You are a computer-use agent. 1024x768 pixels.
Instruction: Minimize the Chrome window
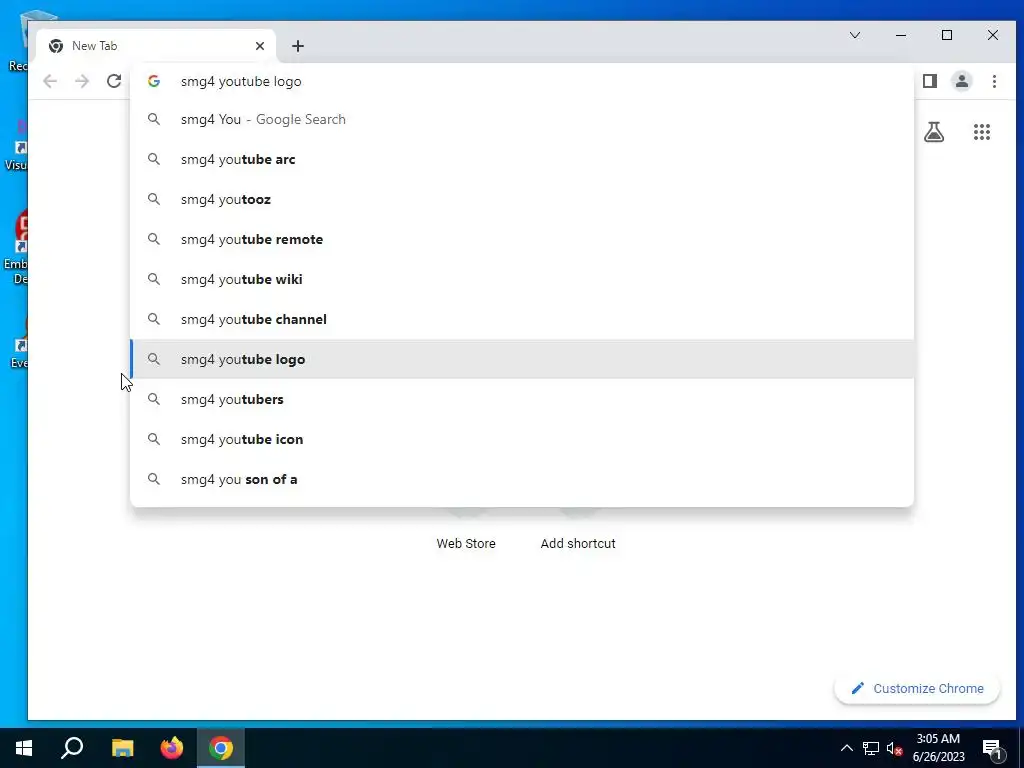[901, 35]
